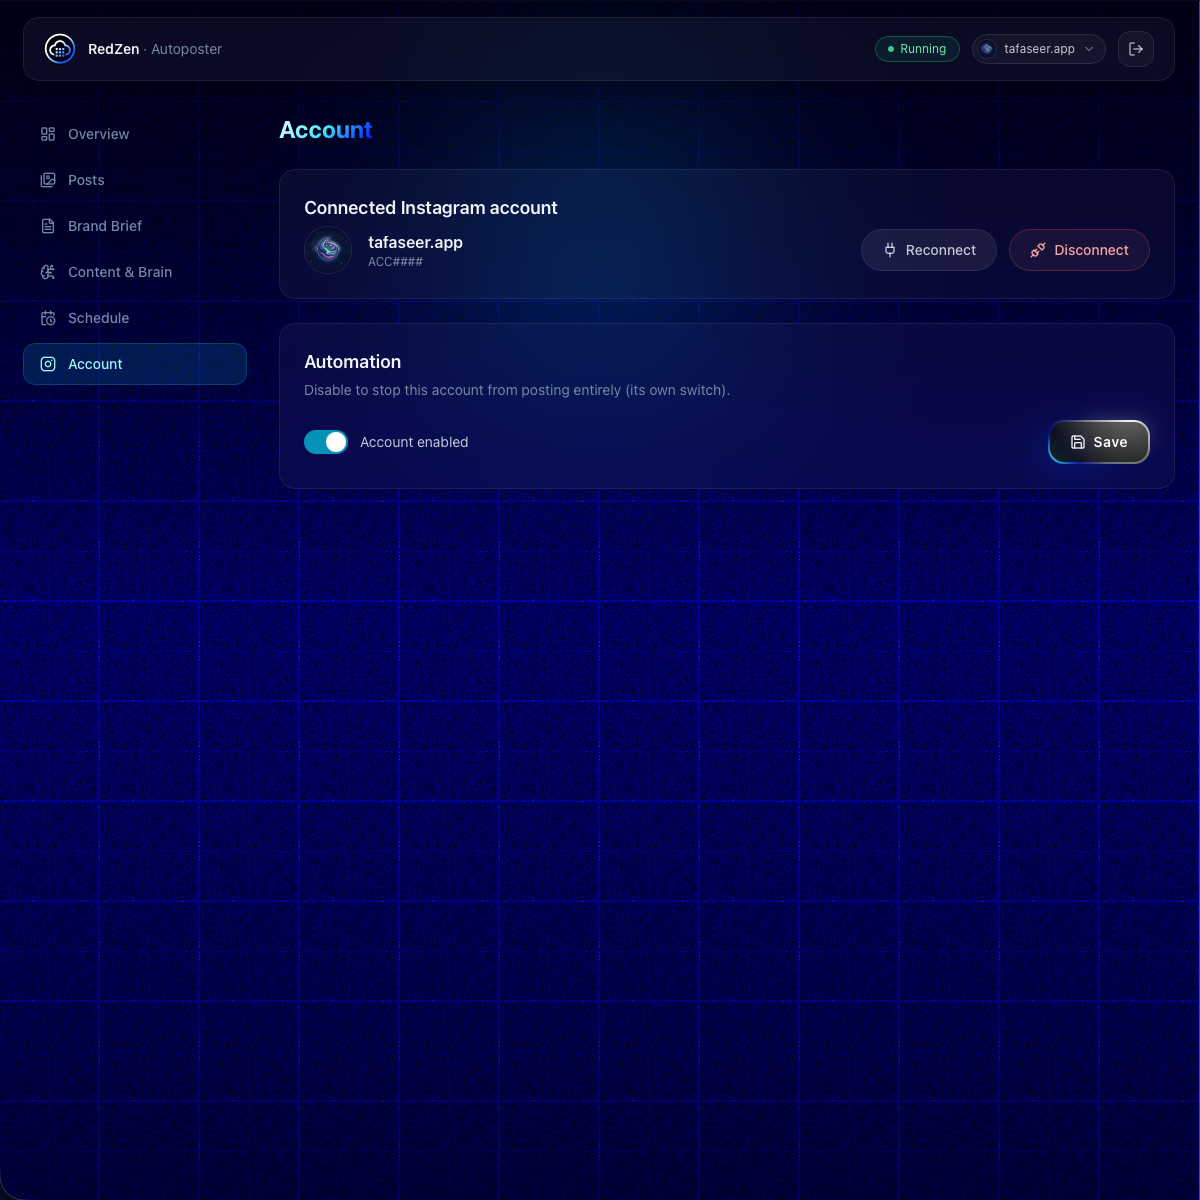Image resolution: width=1200 pixels, height=1200 pixels.
Task: Select the Account sidebar item
Action: tap(135, 364)
